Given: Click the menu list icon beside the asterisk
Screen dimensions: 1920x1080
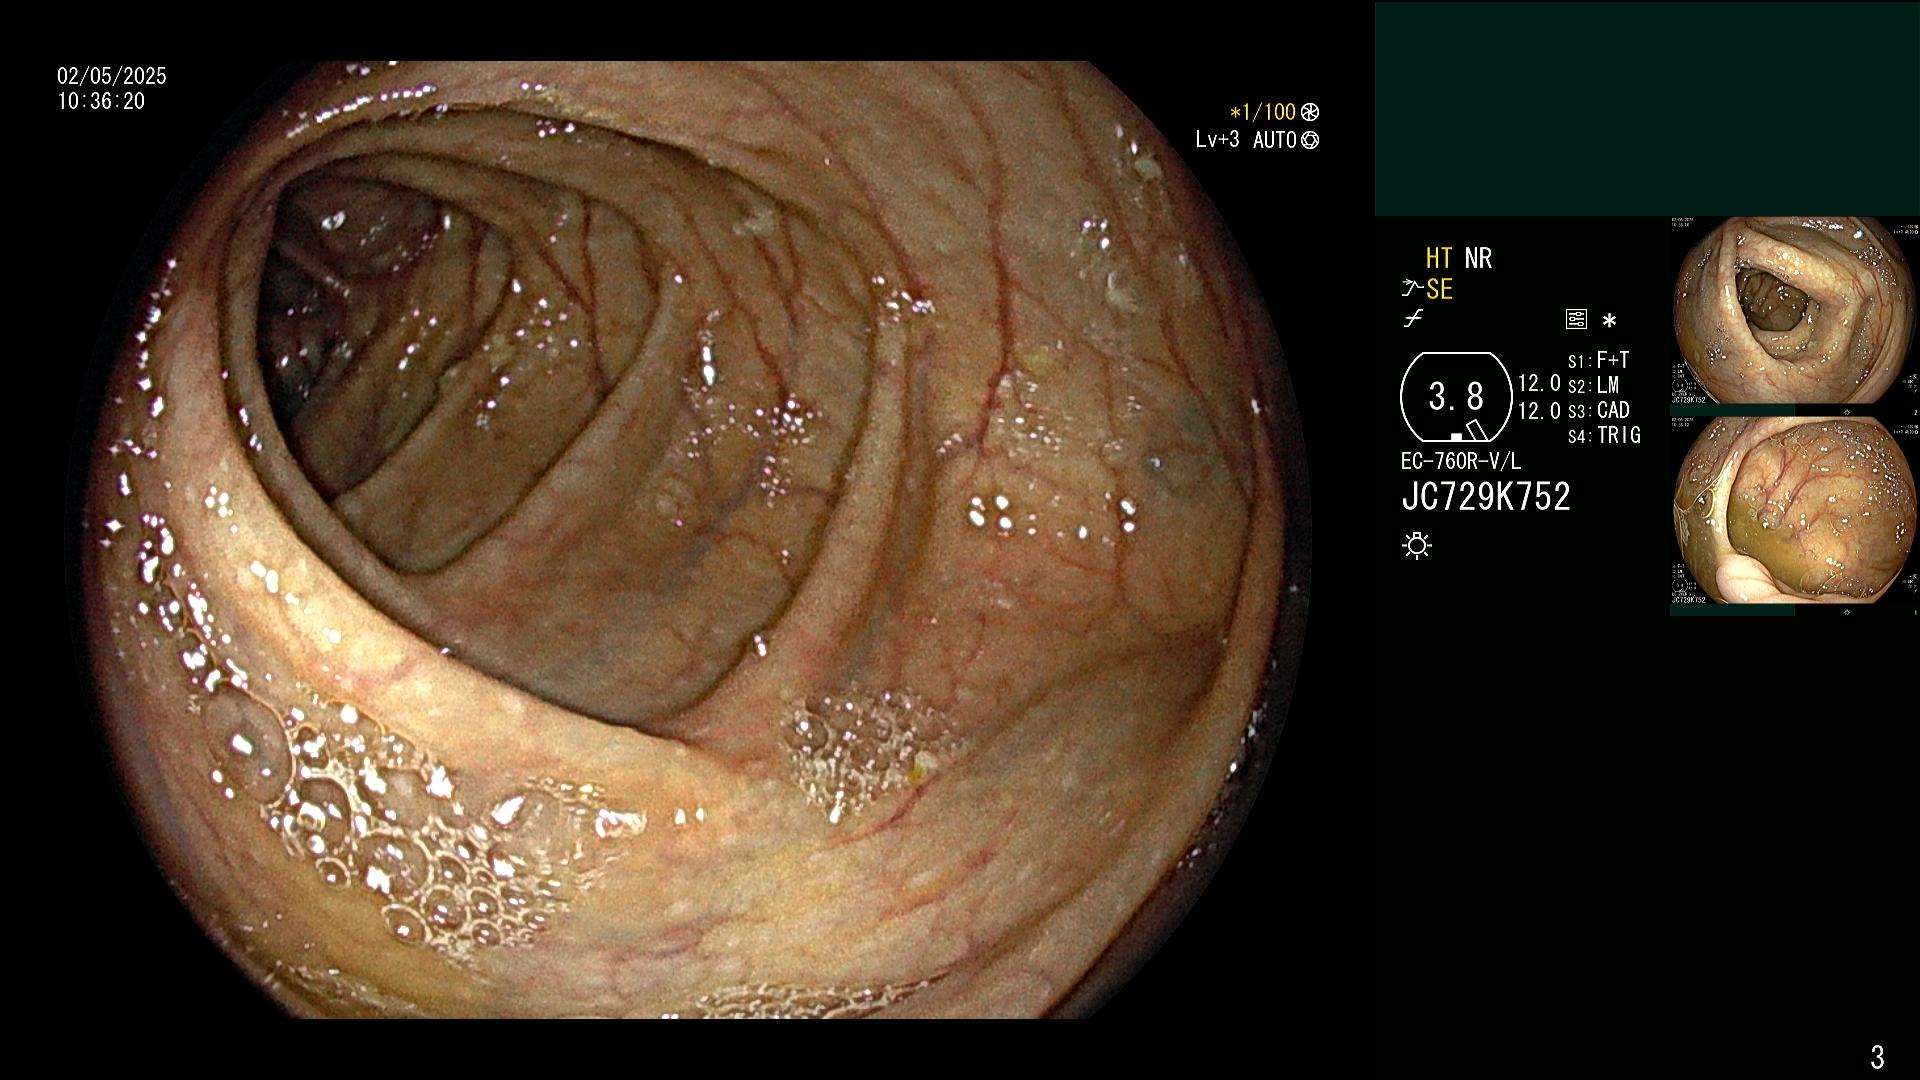Looking at the screenshot, I should click(1576, 320).
